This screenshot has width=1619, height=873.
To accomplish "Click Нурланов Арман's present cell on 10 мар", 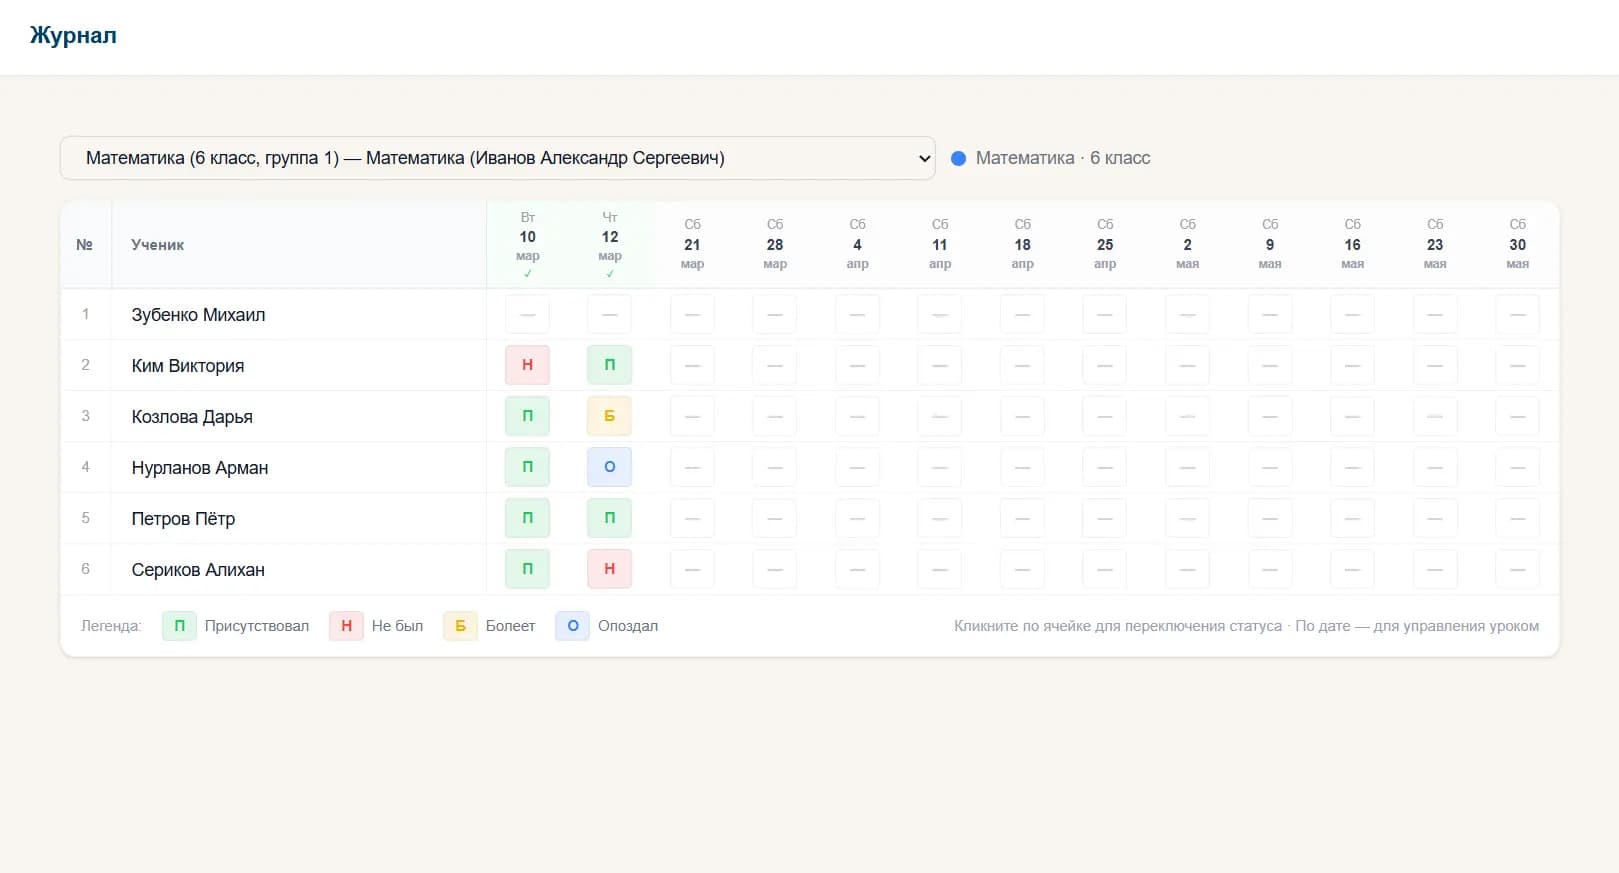I will (x=527, y=467).
